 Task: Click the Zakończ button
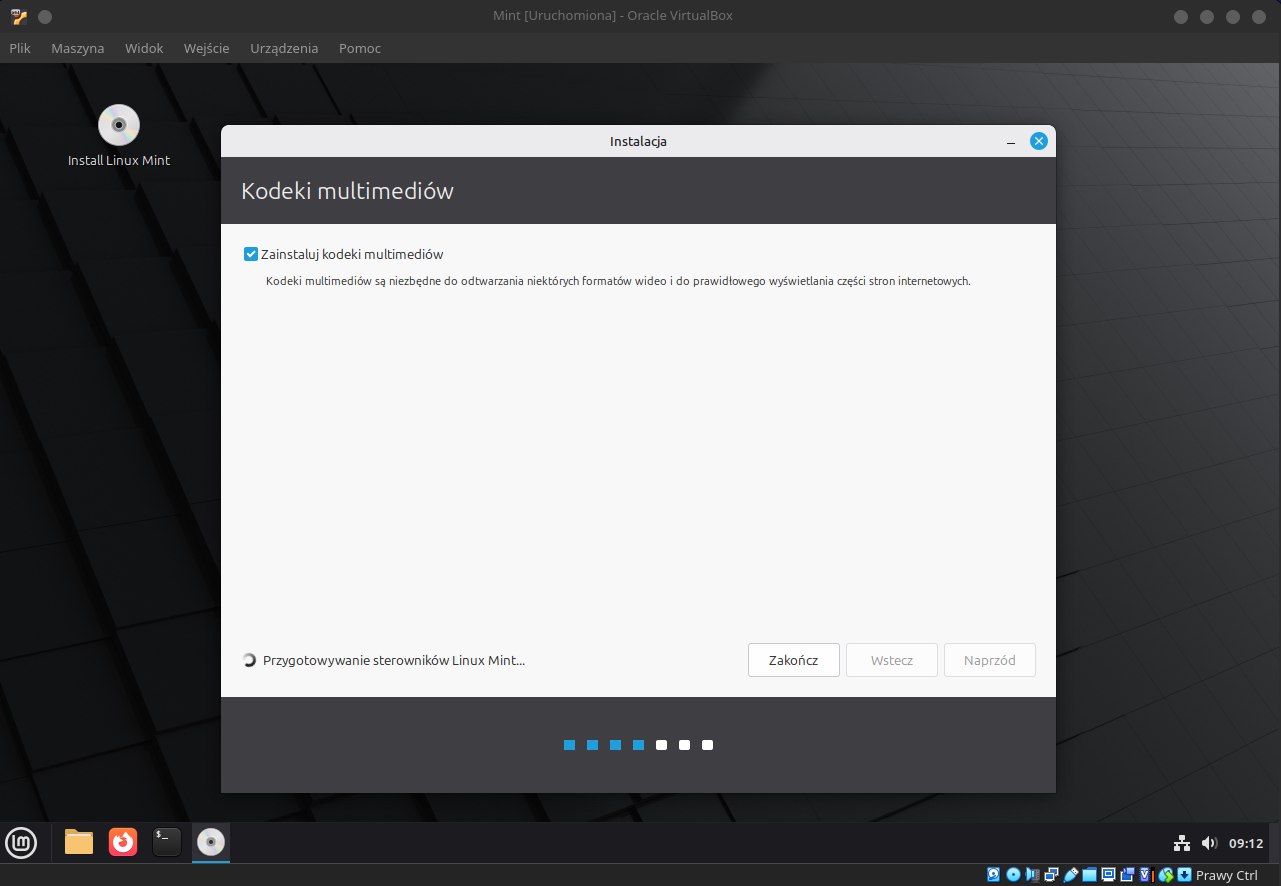[793, 660]
